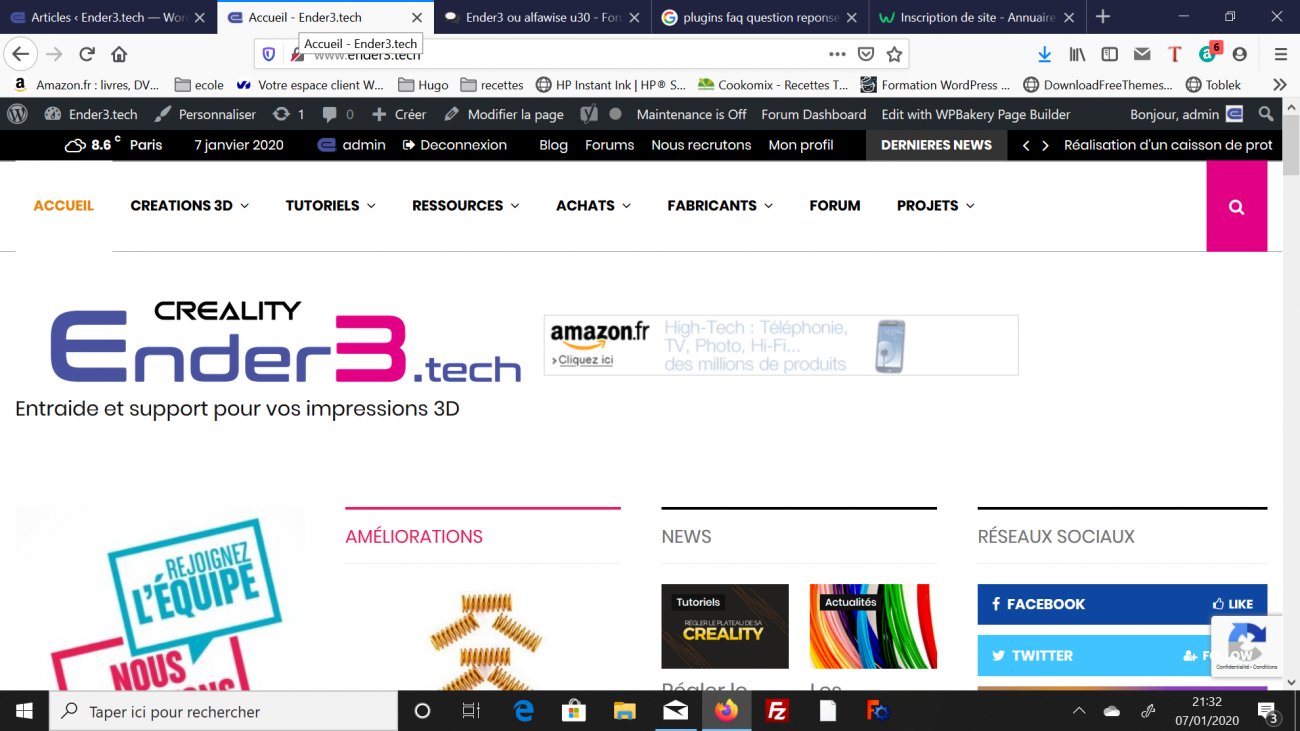Click the admin bar search magnifier
This screenshot has width=1300, height=731.
1266,114
